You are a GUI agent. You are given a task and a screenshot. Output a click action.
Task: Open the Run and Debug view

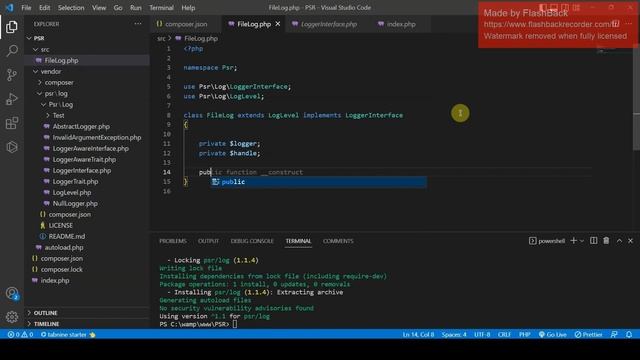pos(12,99)
